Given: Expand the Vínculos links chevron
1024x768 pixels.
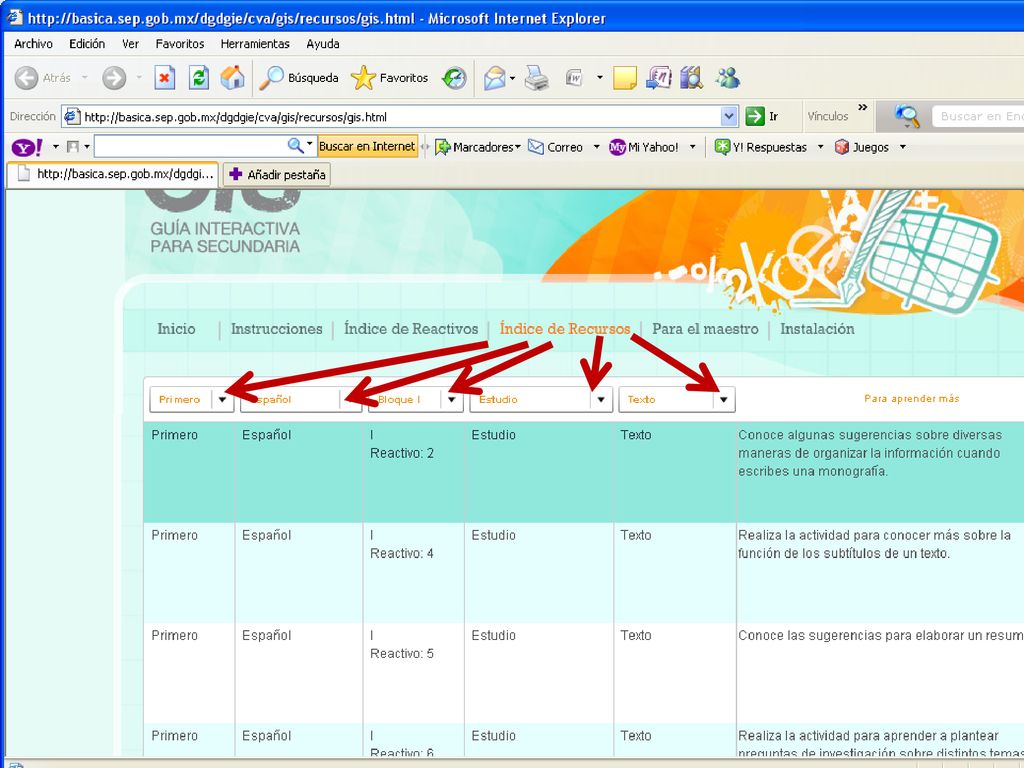Looking at the screenshot, I should point(863,107).
